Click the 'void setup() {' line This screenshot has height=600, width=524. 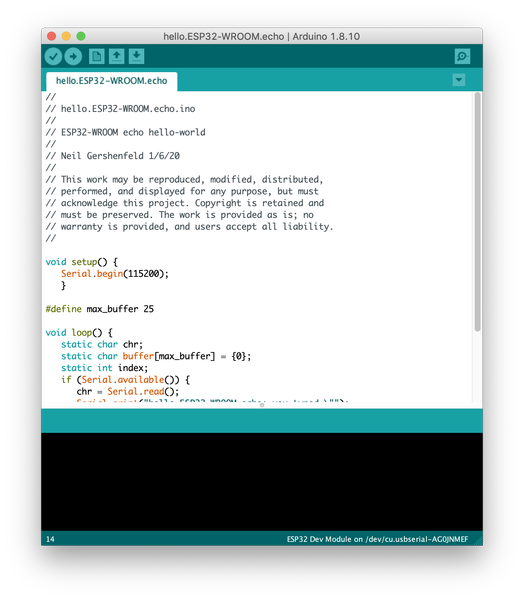(82, 262)
